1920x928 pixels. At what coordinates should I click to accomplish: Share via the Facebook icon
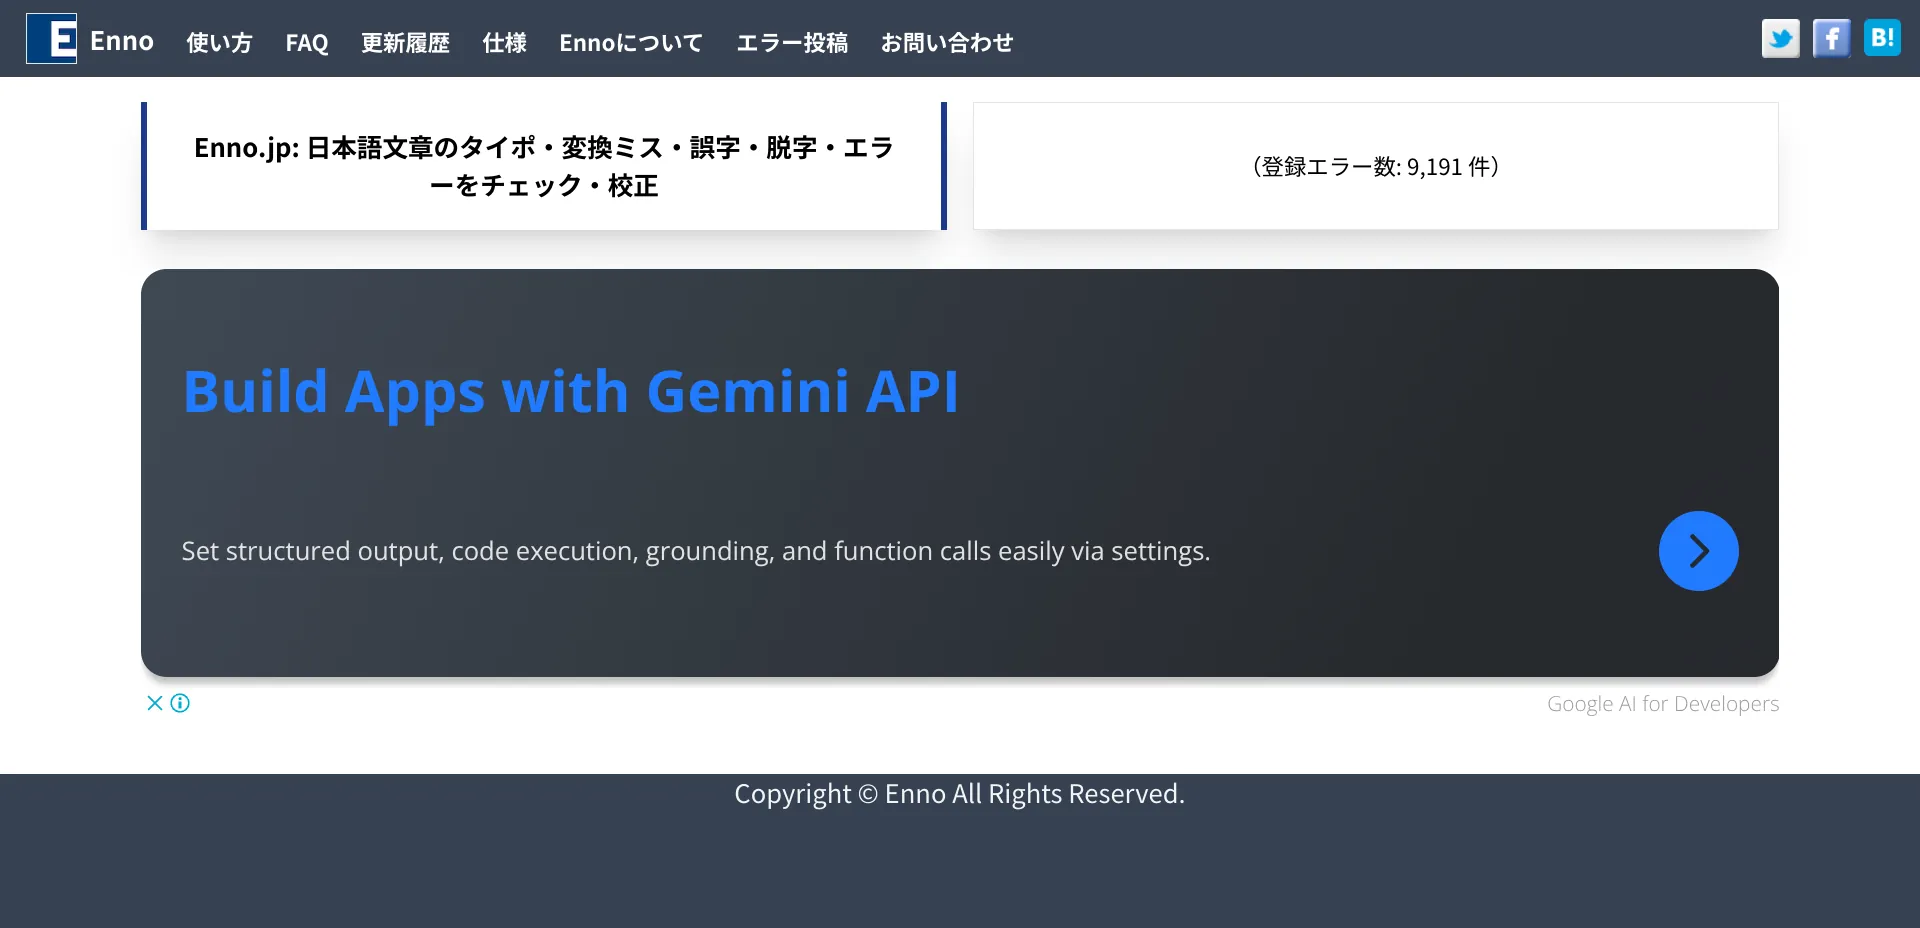(1832, 38)
